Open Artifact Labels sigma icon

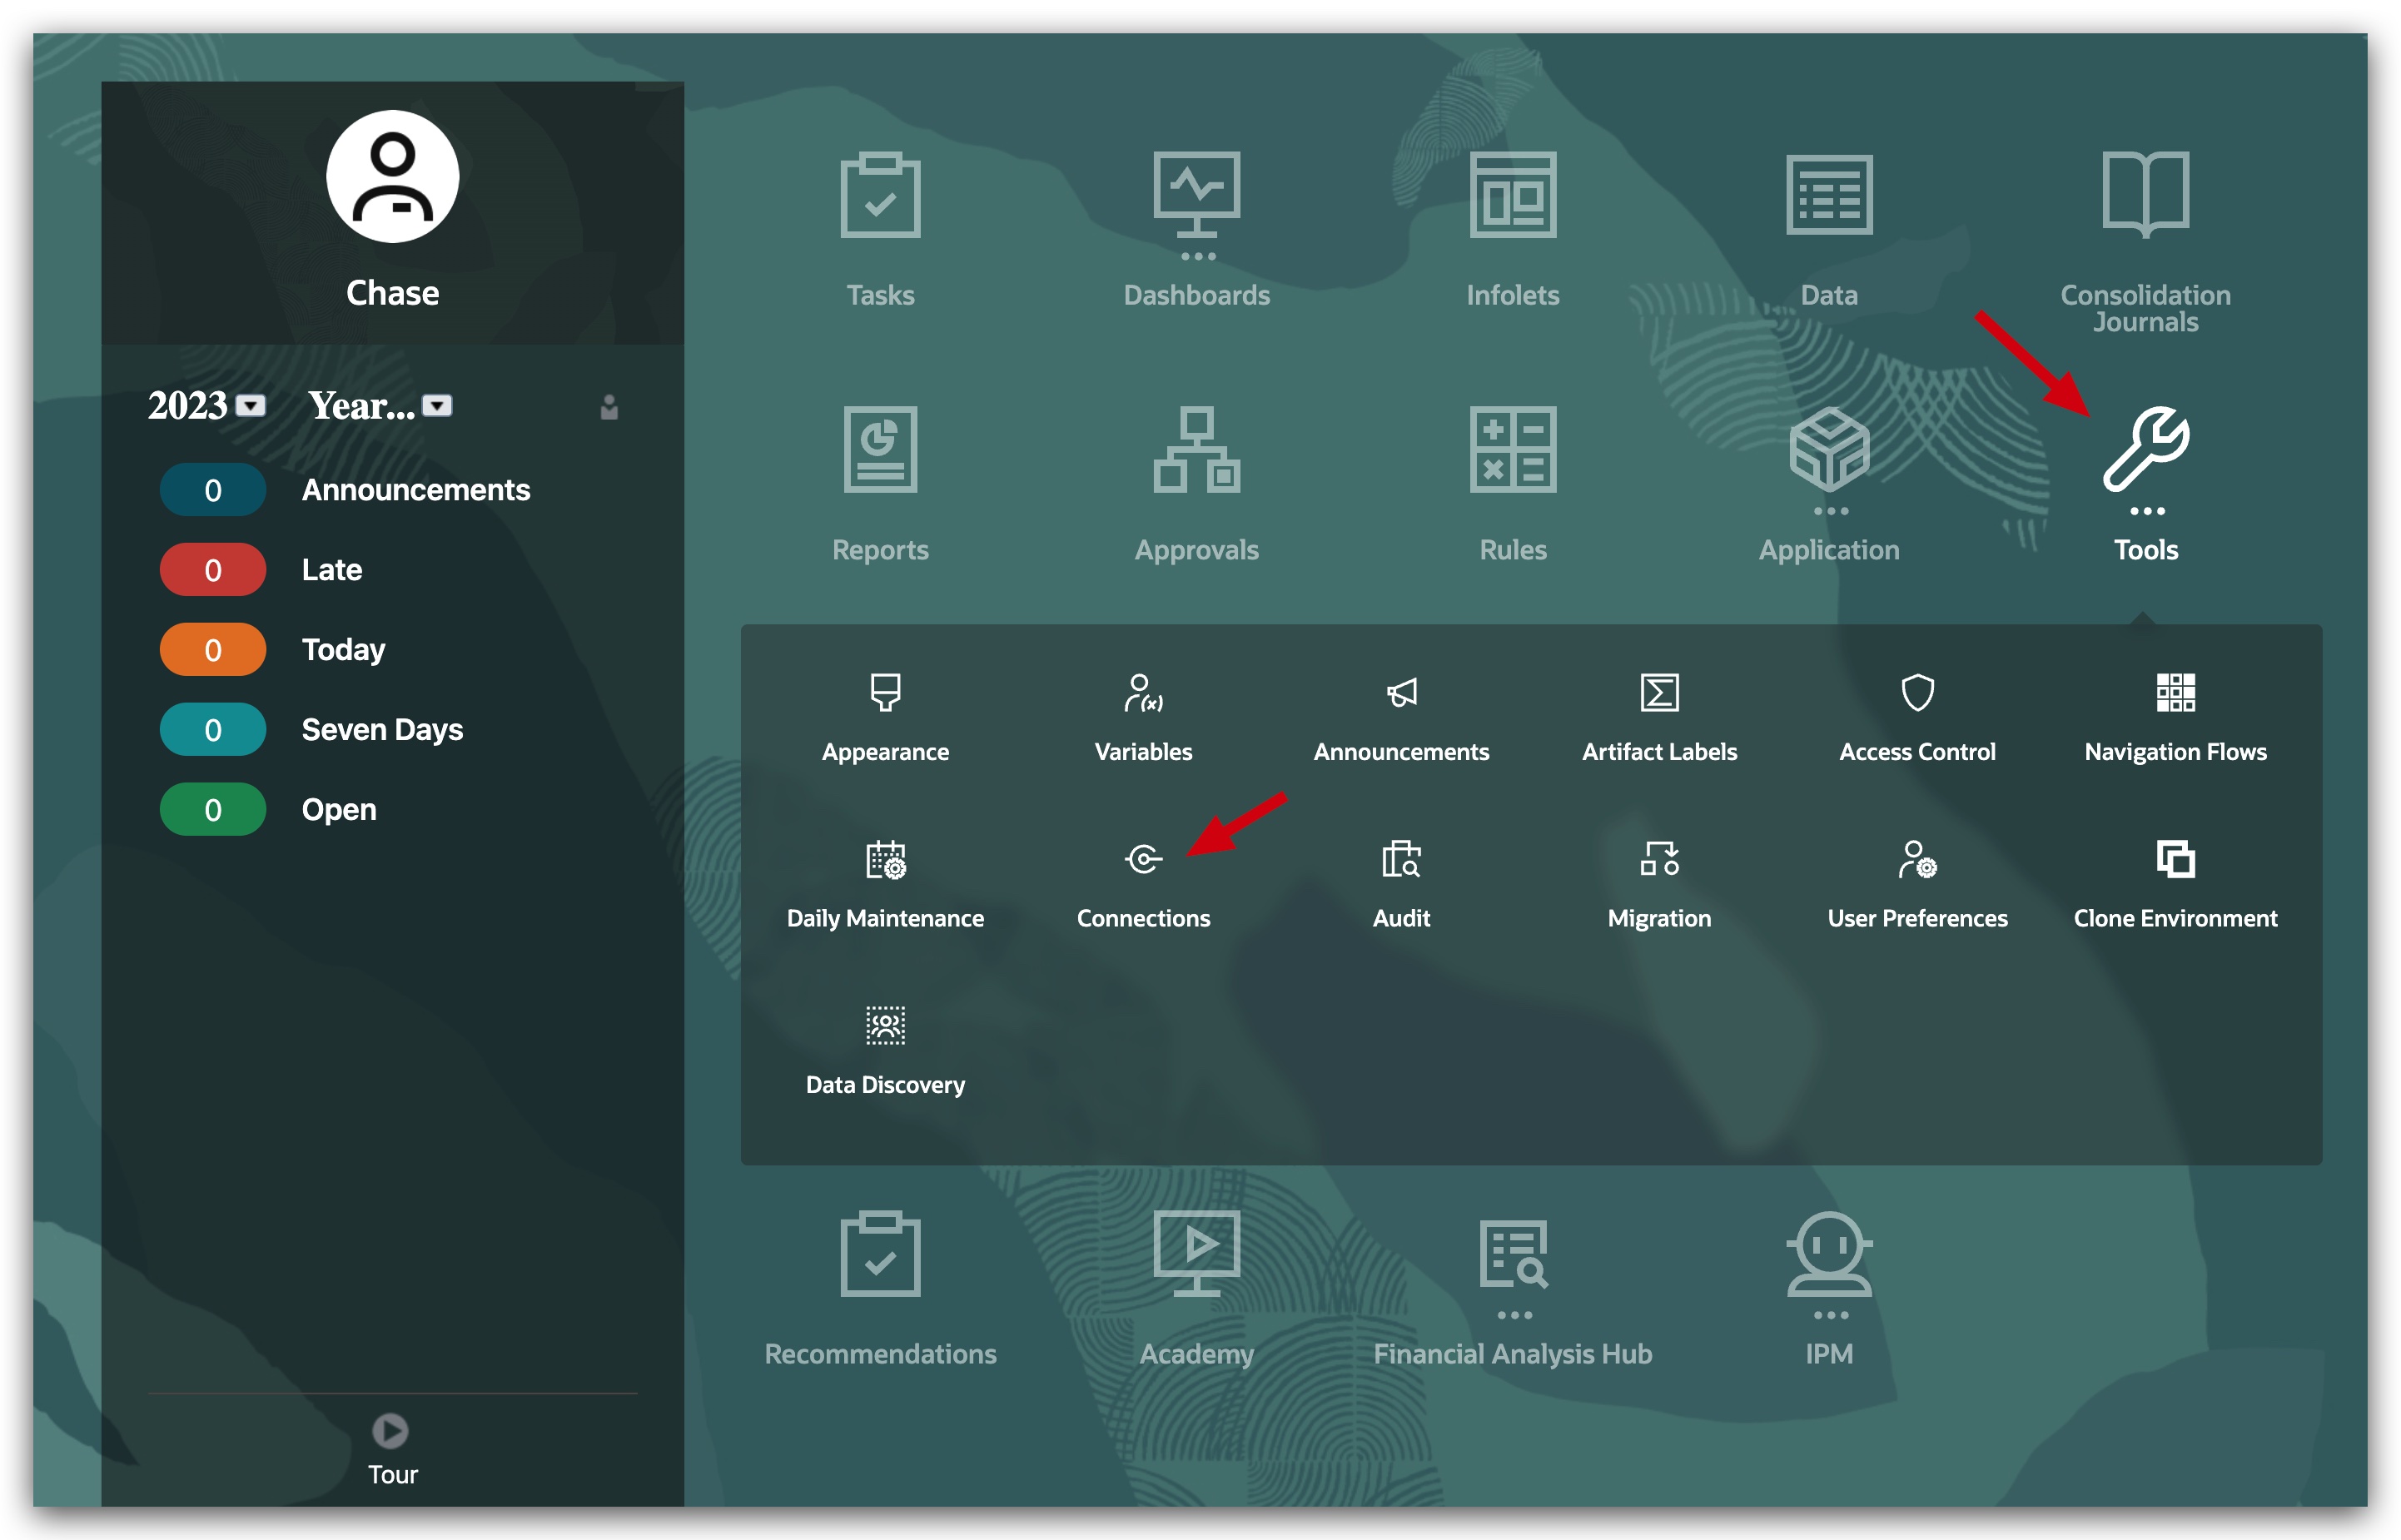pyautogui.click(x=1659, y=692)
